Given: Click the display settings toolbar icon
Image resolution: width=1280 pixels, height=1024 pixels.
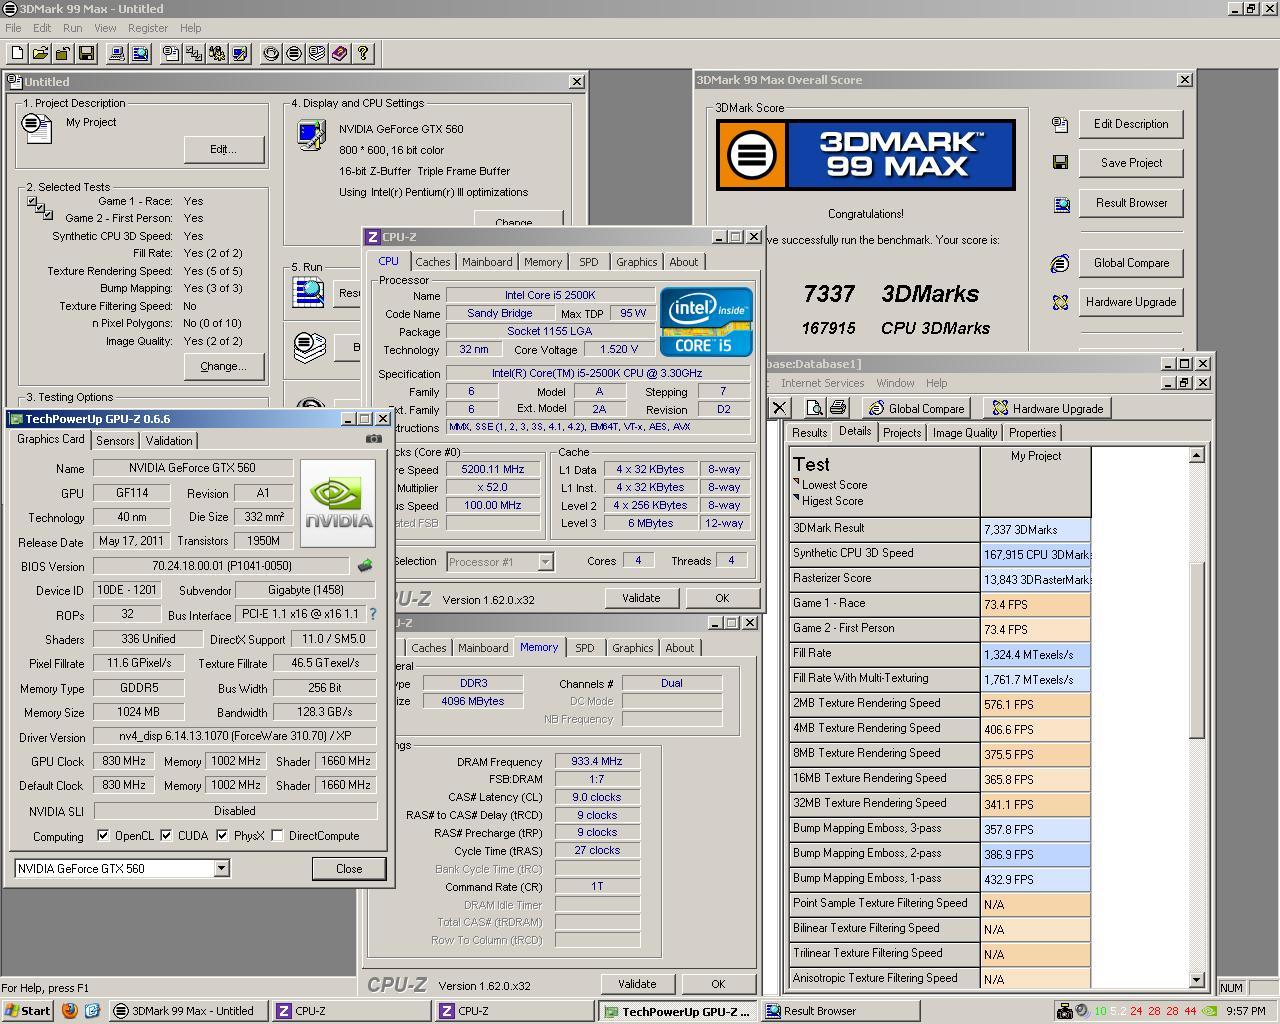Looking at the screenshot, I should click(x=240, y=53).
